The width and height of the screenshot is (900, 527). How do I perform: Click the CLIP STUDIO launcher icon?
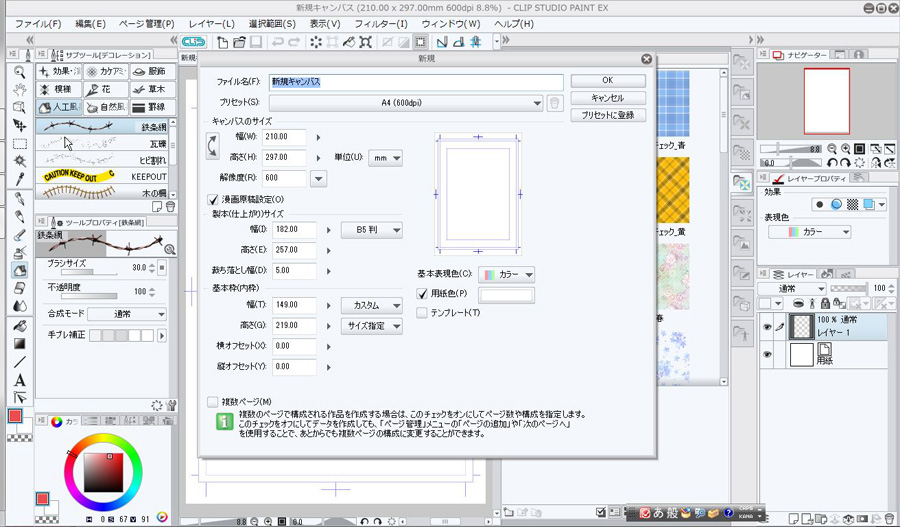[x=194, y=42]
